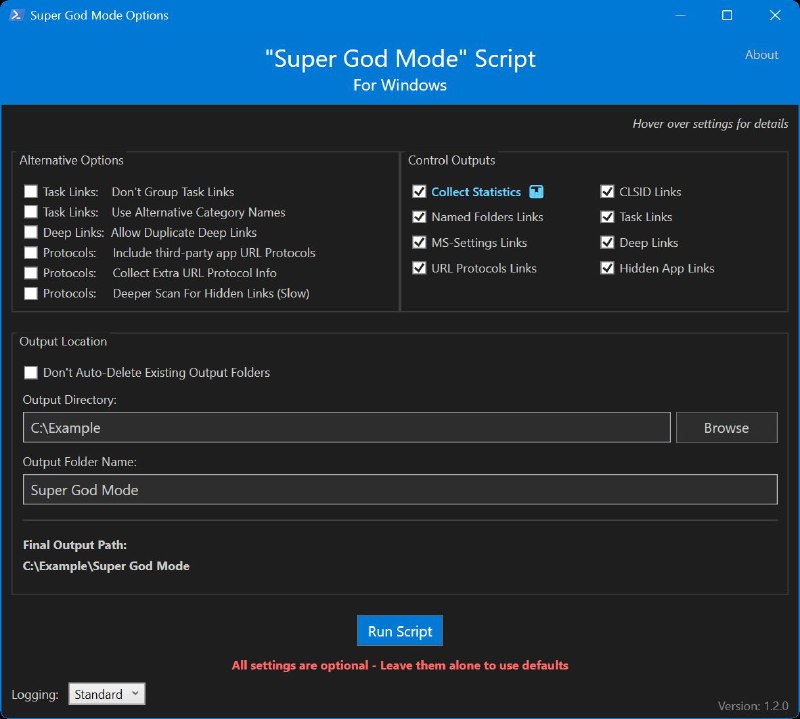Uncheck CLSID Links output
Image resolution: width=800 pixels, height=719 pixels.
tap(608, 191)
